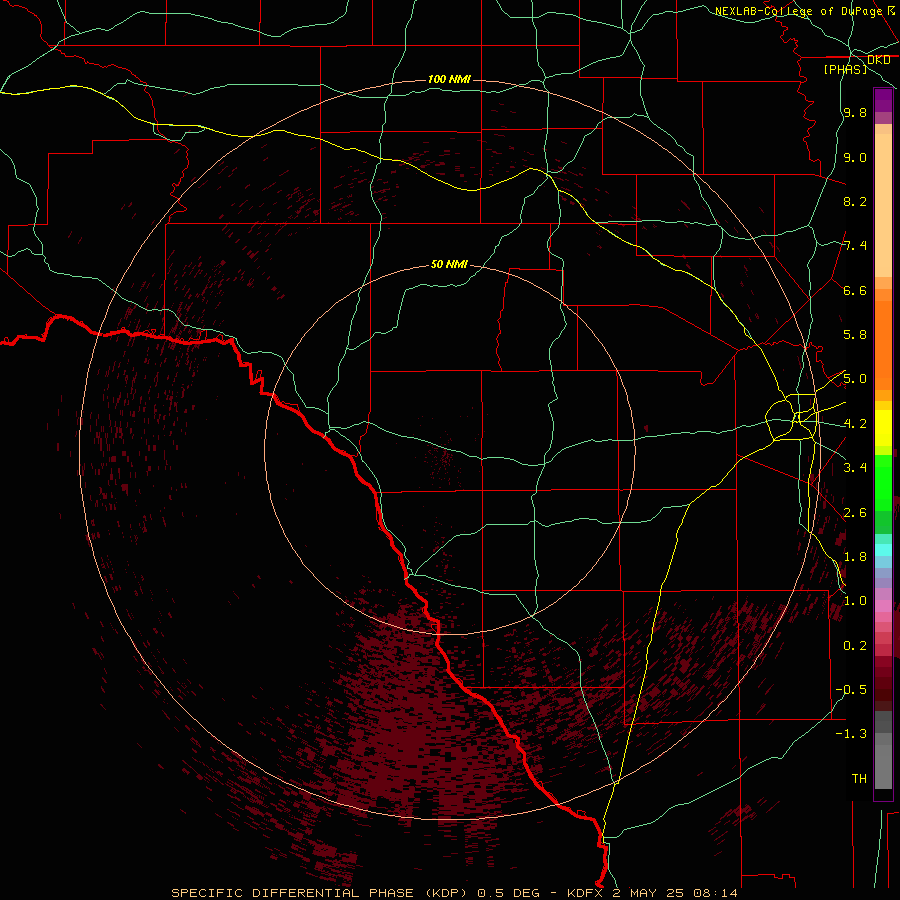Select the -0.5 value on color scale
The width and height of the screenshot is (900, 900).
[x=851, y=690]
